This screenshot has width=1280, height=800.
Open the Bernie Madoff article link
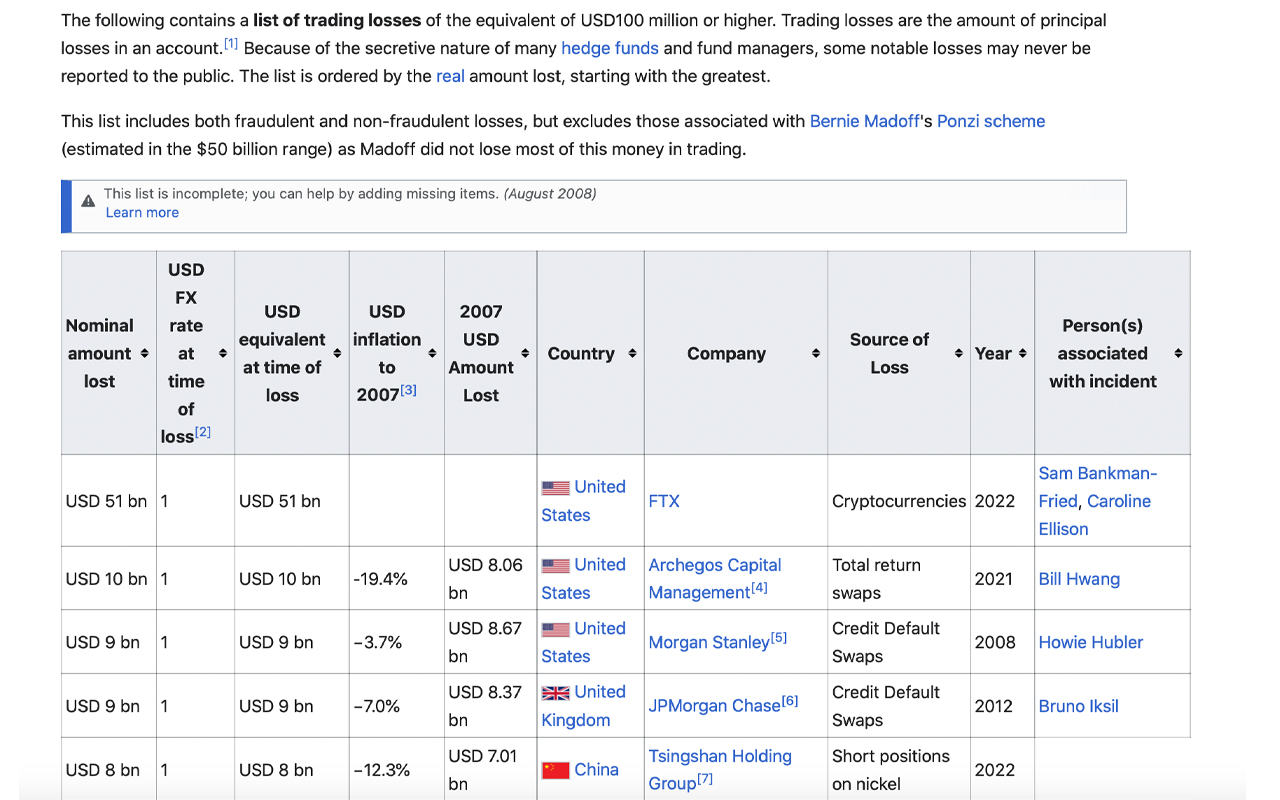864,121
